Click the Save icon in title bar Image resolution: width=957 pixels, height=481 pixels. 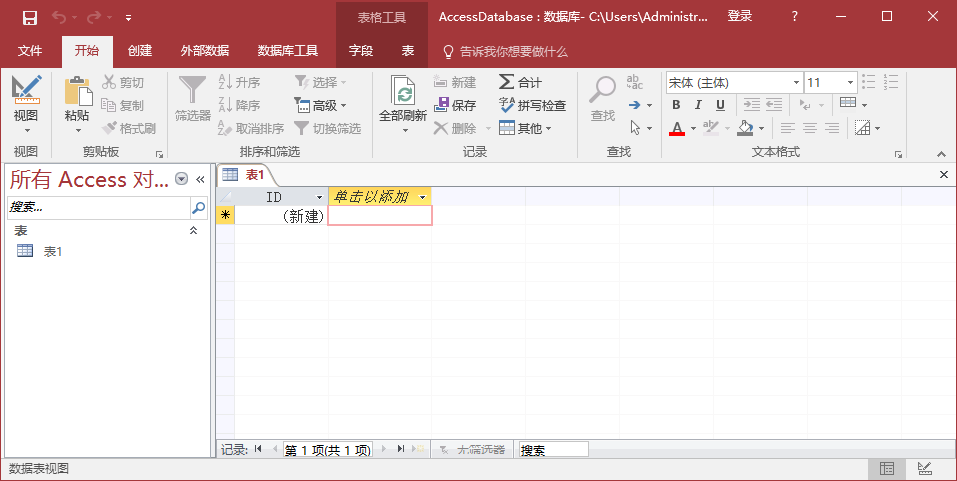[29, 17]
